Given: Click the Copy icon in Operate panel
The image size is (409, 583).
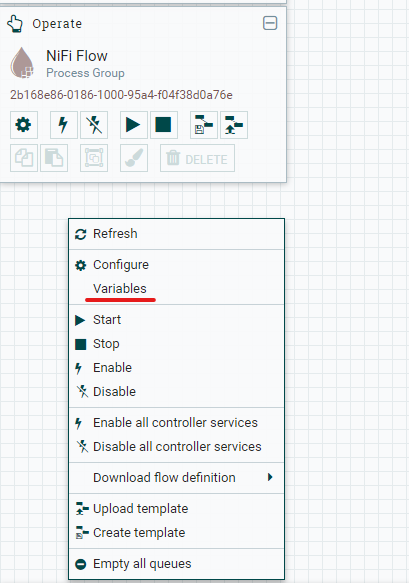Looking at the screenshot, I should point(24,158).
